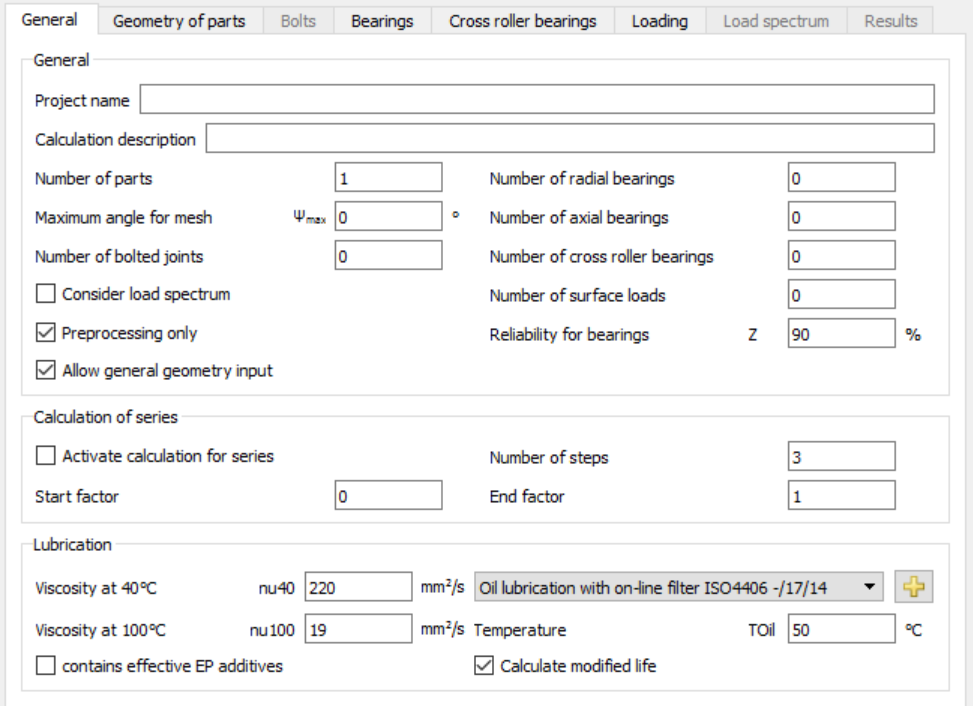
Task: Open the Bearings tab
Action: (x=382, y=21)
